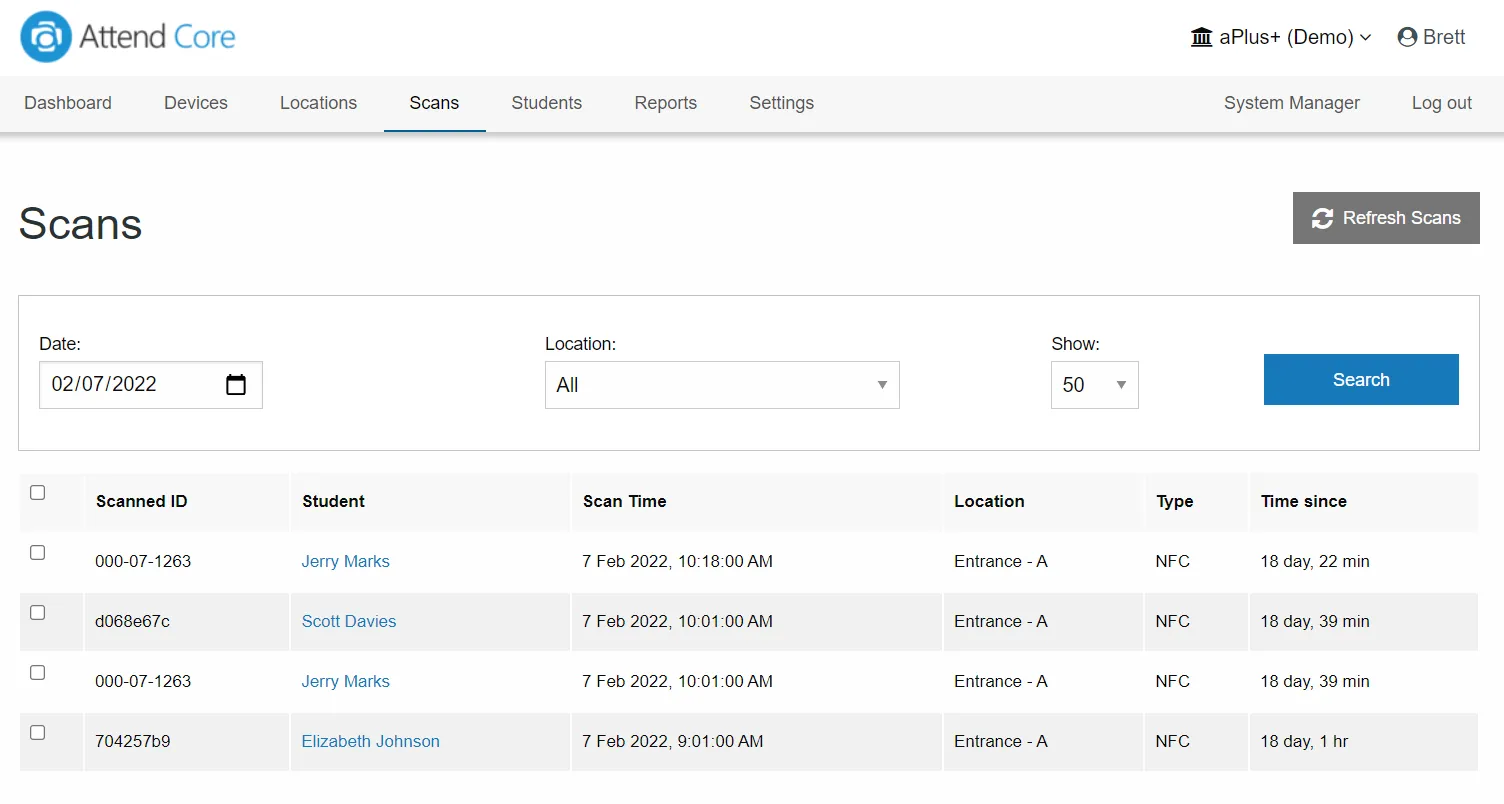Open the System Manager link

(x=1292, y=103)
